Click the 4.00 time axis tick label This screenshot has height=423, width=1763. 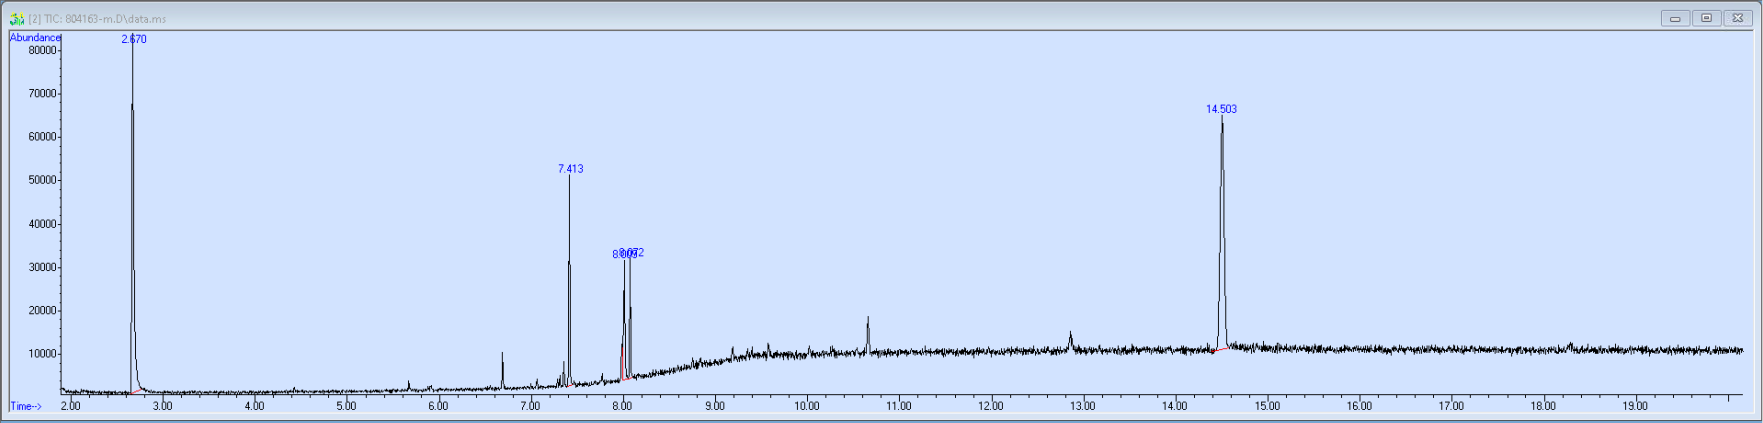[254, 406]
